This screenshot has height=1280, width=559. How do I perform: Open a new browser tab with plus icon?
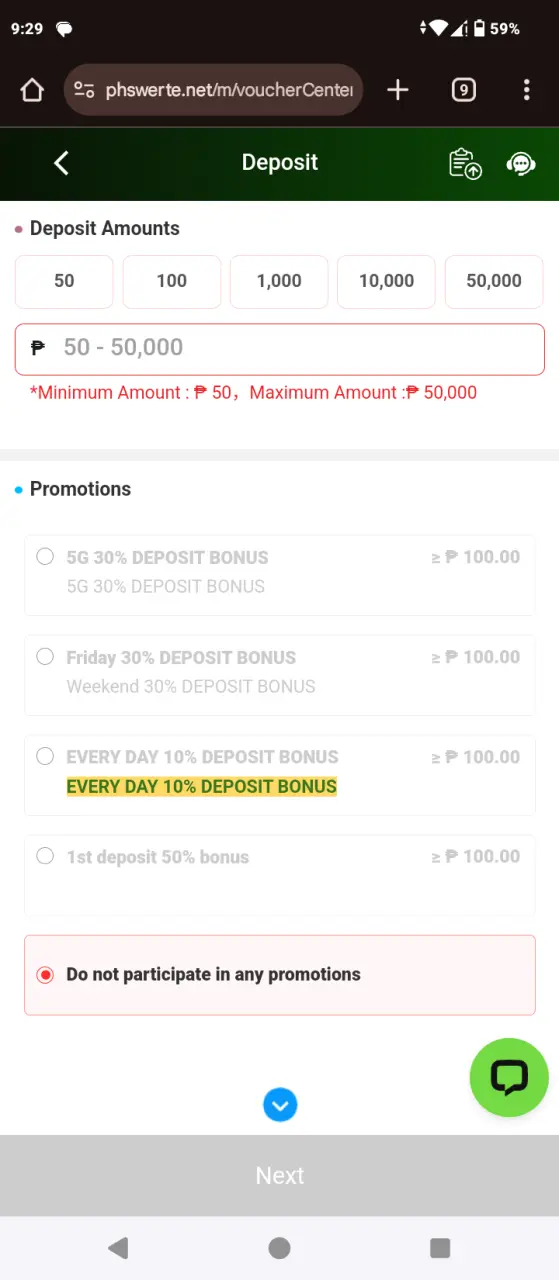pyautogui.click(x=398, y=90)
